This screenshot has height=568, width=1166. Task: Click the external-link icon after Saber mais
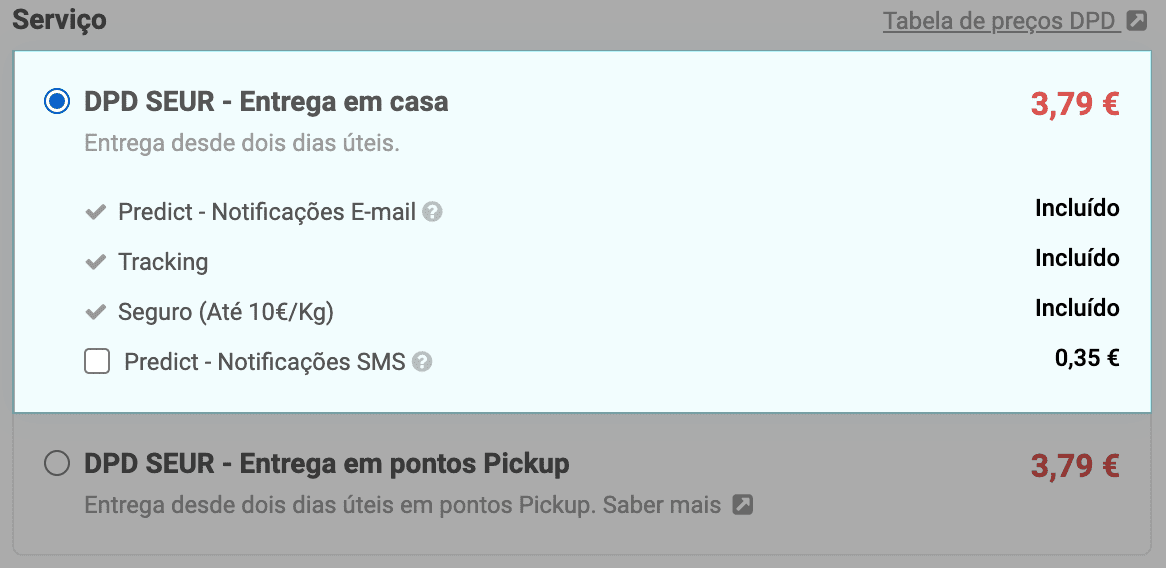point(742,505)
